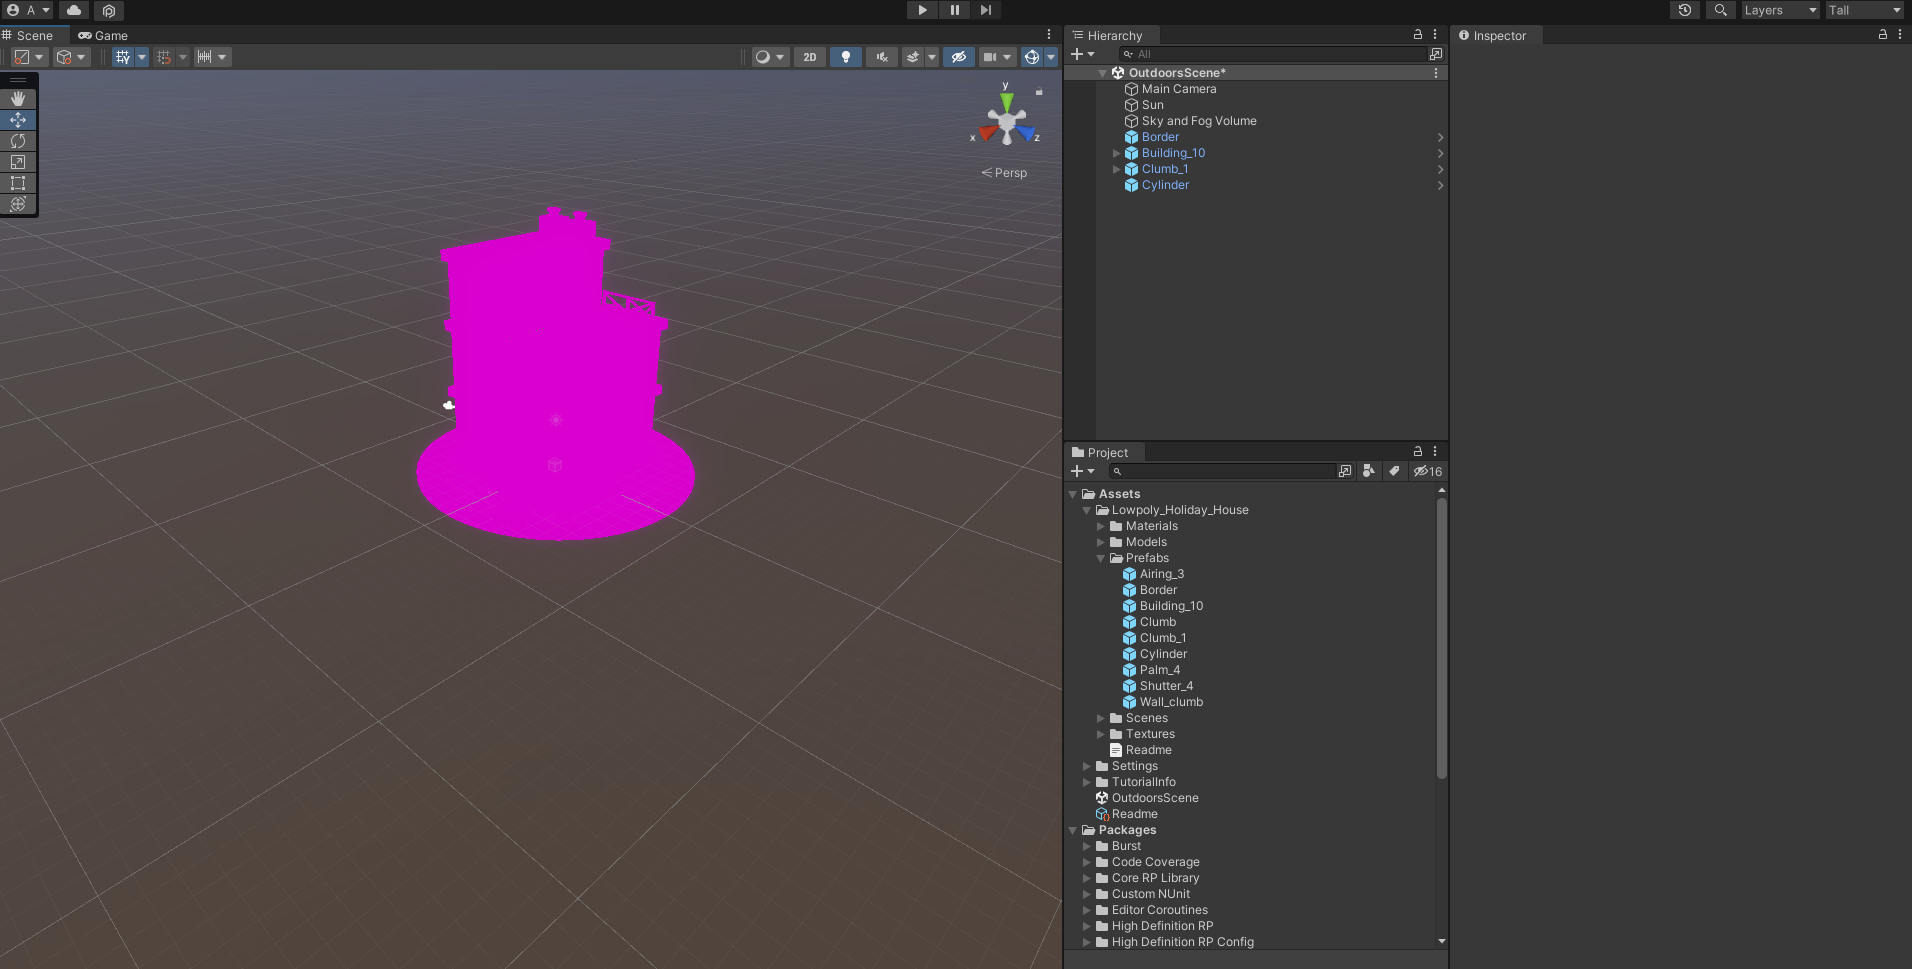The image size is (1912, 969).
Task: Open the Layers dropdown
Action: point(1780,10)
